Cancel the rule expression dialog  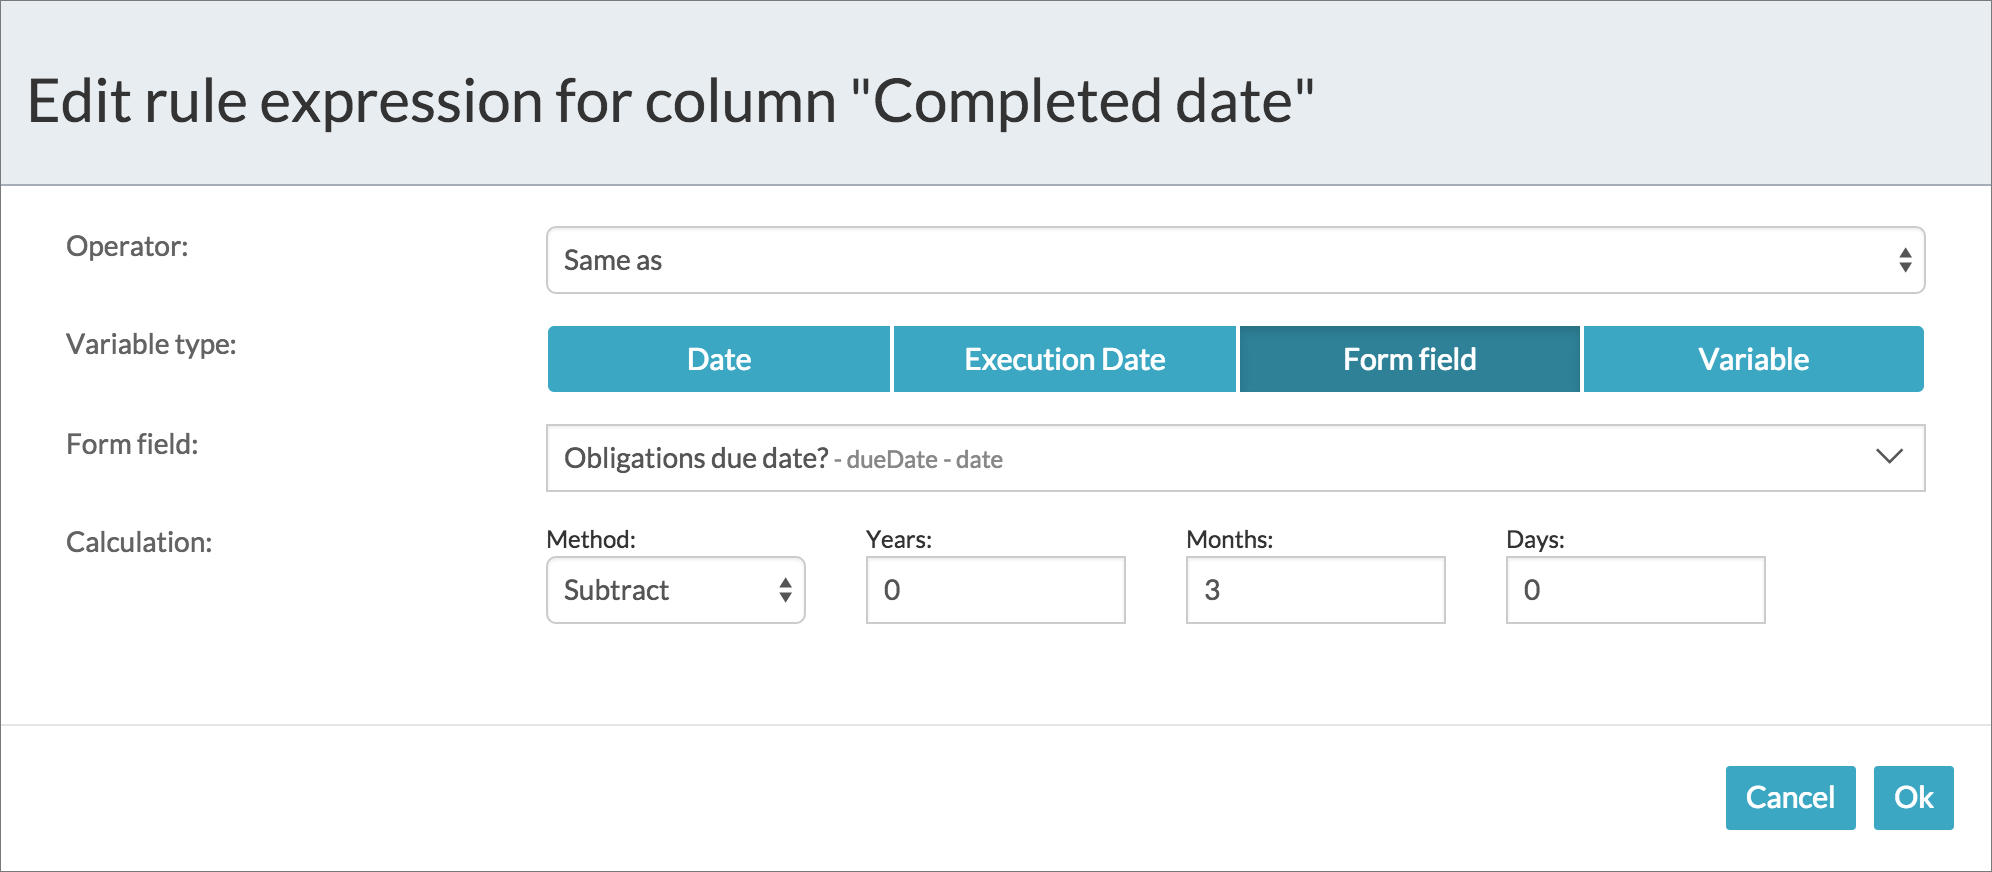click(x=1790, y=797)
